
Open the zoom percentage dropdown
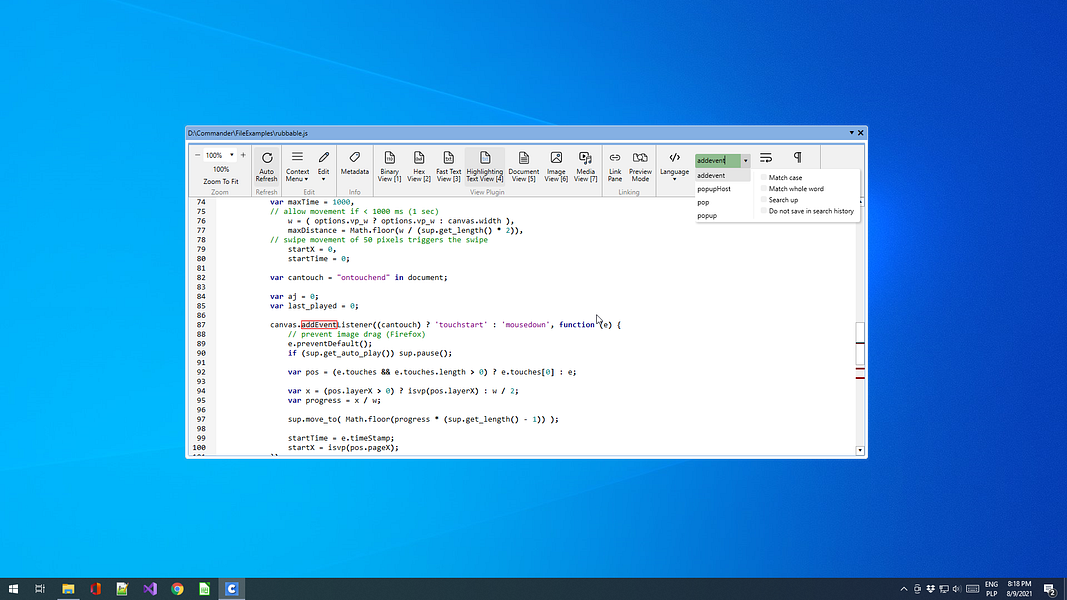231,155
